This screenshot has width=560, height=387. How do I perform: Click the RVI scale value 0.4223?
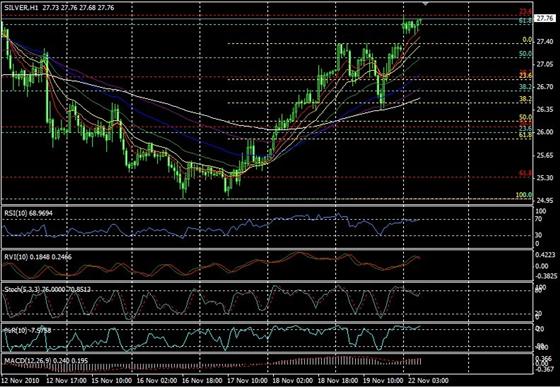pyautogui.click(x=545, y=255)
